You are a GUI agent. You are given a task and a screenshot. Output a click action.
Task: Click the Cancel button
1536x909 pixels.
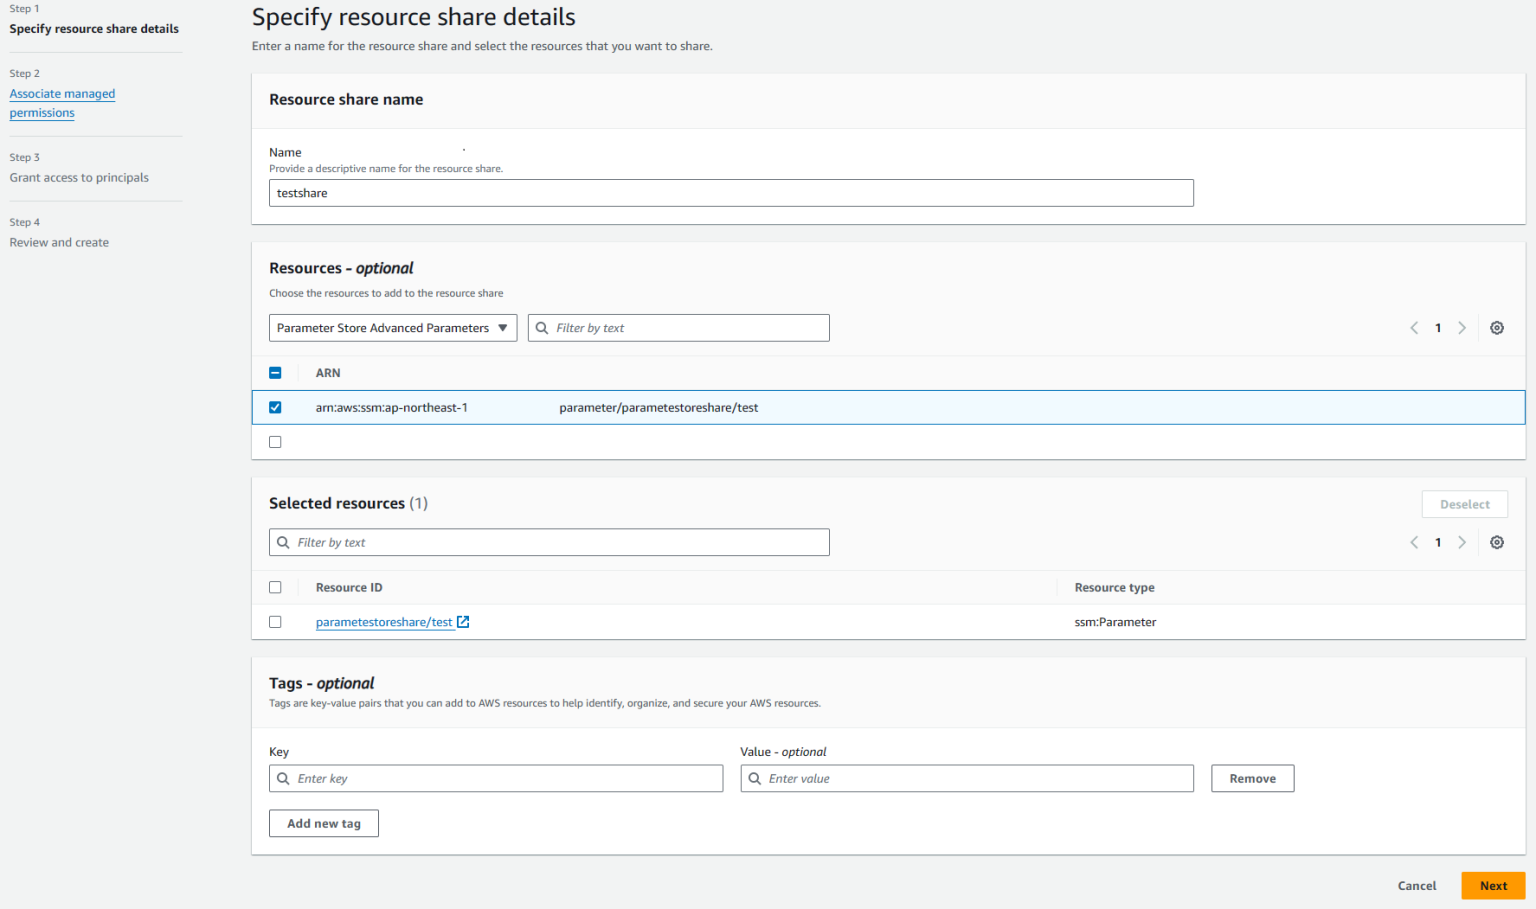tap(1417, 886)
